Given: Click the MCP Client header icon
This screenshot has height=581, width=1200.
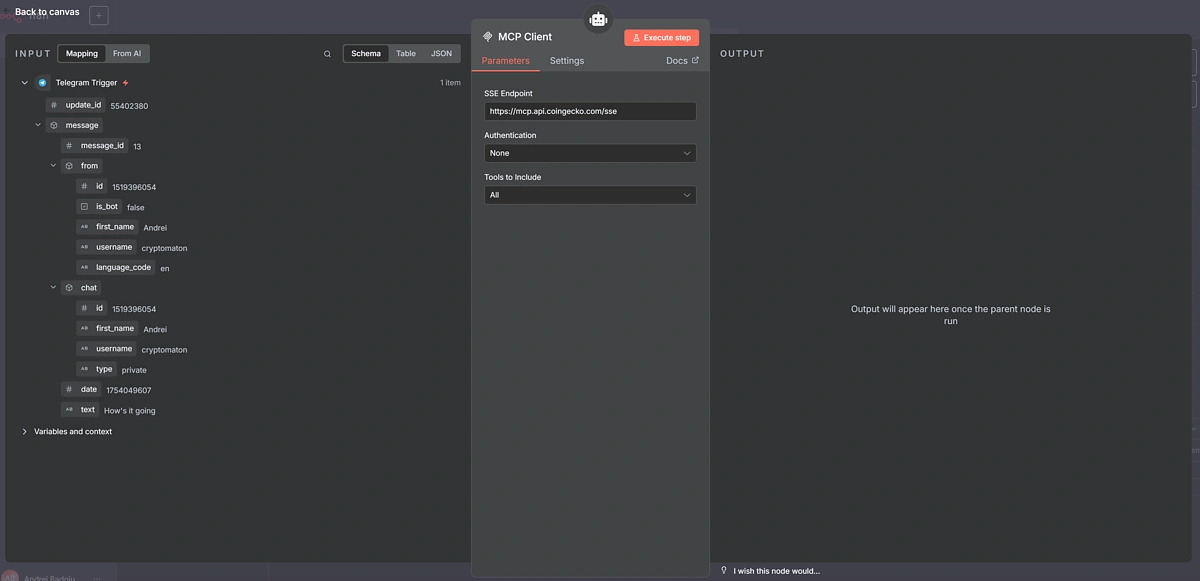Looking at the screenshot, I should [488, 37].
